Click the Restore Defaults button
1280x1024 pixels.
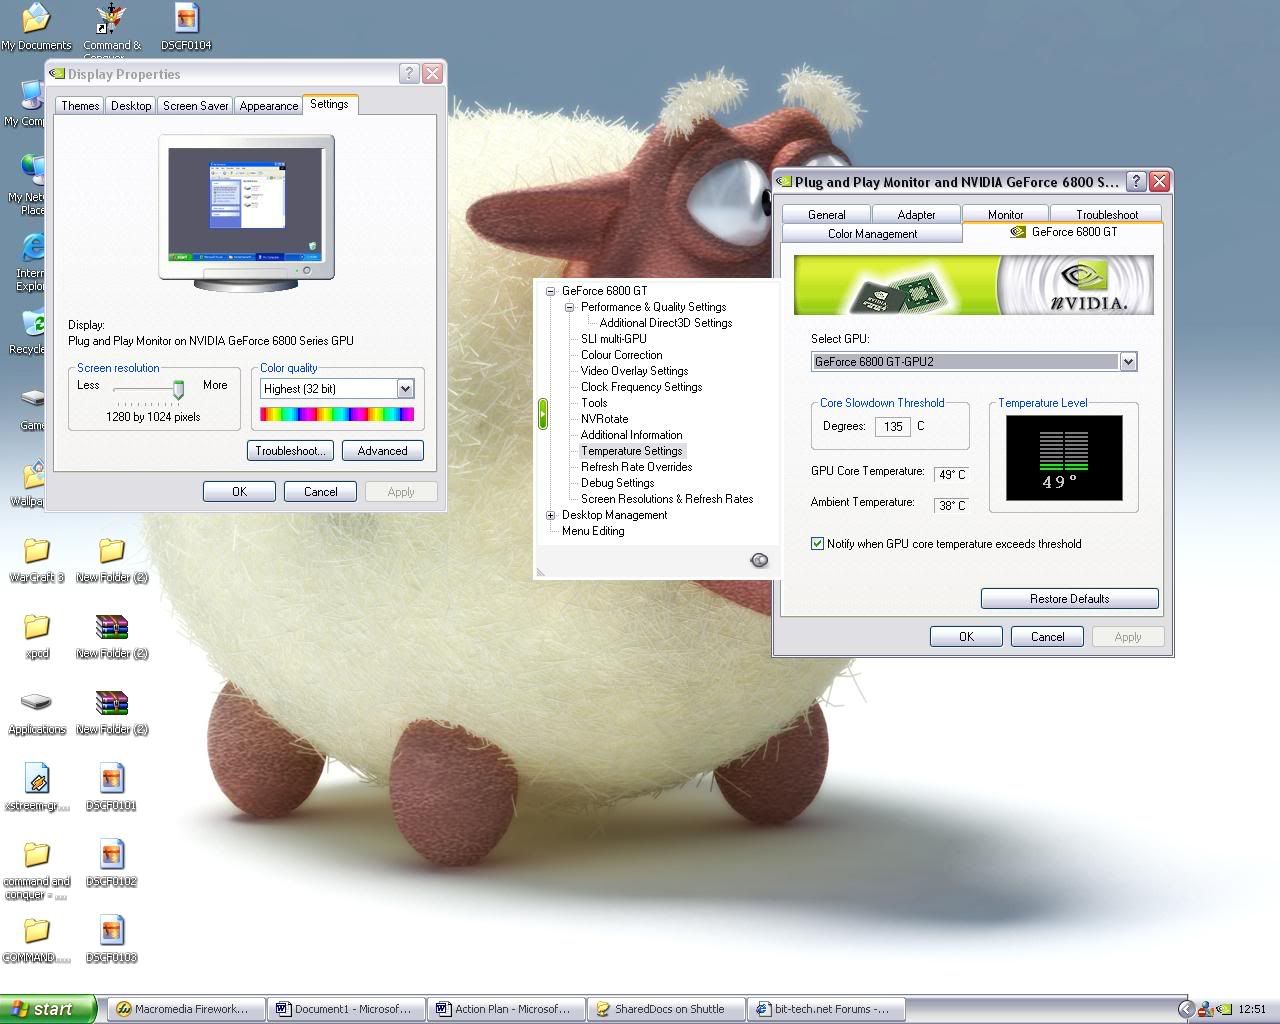point(1069,599)
